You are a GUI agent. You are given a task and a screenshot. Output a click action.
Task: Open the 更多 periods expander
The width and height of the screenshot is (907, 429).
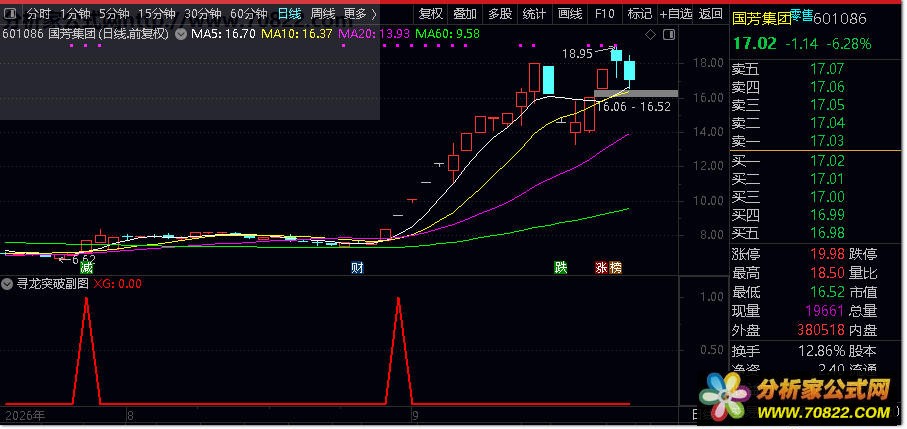pyautogui.click(x=360, y=13)
